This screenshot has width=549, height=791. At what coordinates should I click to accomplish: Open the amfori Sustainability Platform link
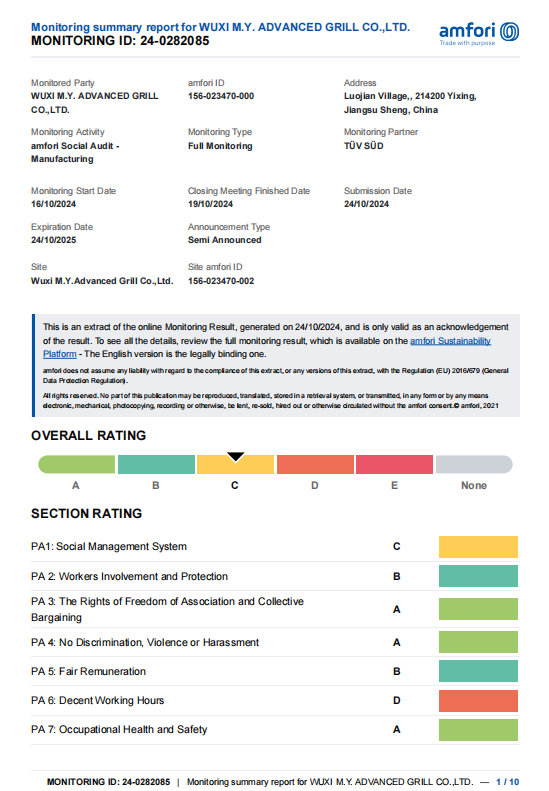pos(450,341)
